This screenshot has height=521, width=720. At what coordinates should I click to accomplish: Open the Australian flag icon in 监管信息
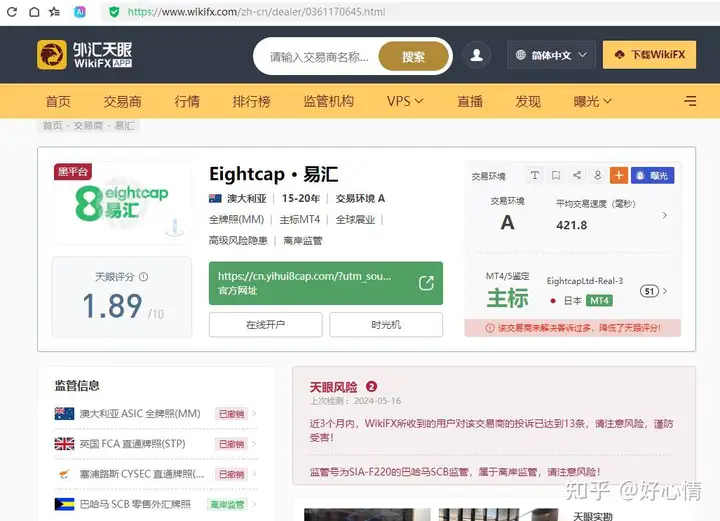point(64,414)
